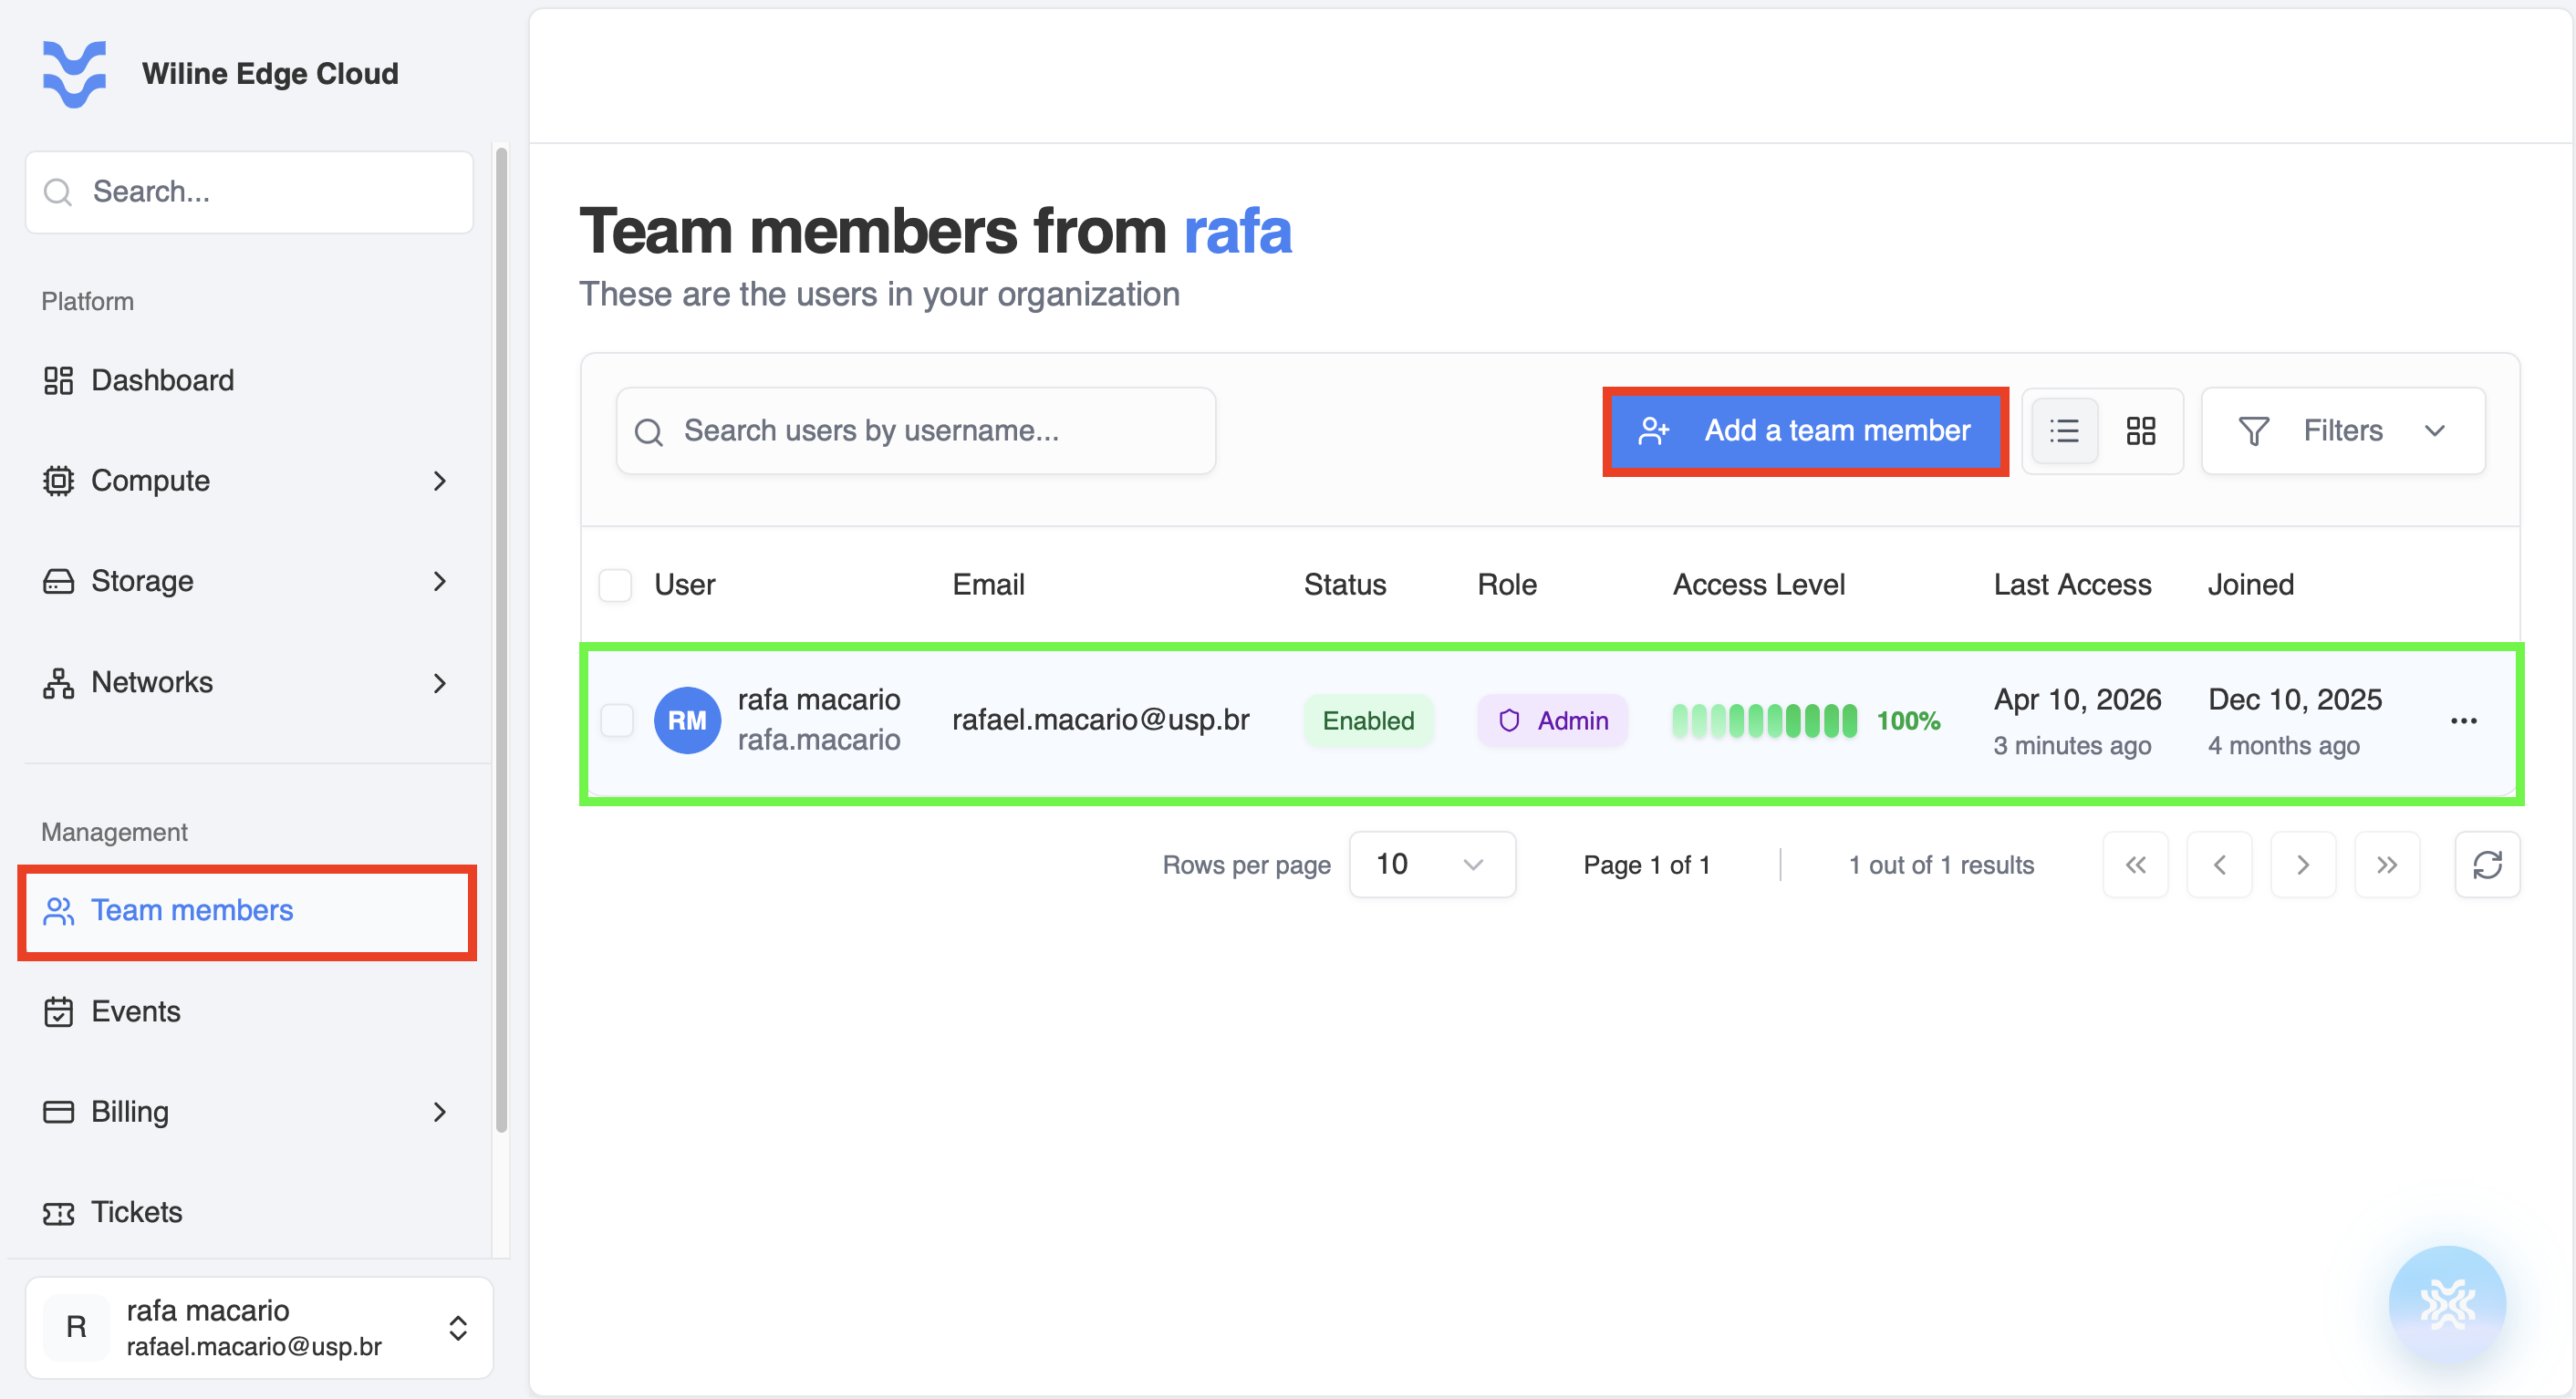Open row actions three-dots menu for rafa macario
Screen dimensions: 2576x1399
(2463, 721)
